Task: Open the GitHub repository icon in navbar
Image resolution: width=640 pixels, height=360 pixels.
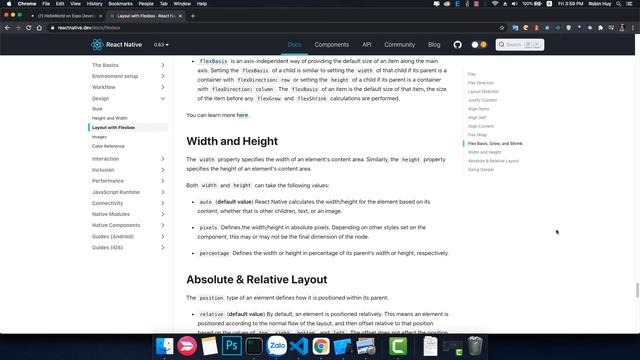Action: (458, 44)
